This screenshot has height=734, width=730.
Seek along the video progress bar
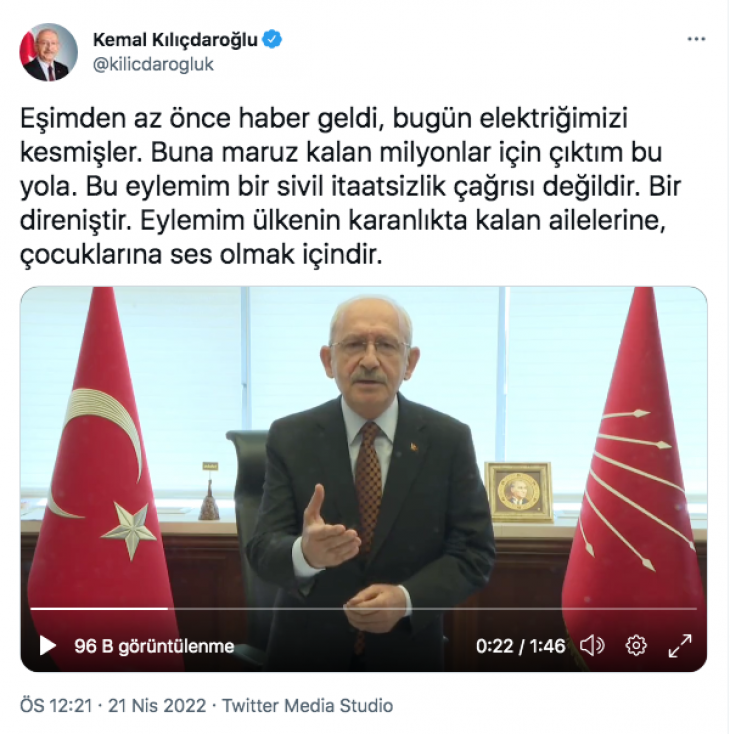[x=363, y=609]
